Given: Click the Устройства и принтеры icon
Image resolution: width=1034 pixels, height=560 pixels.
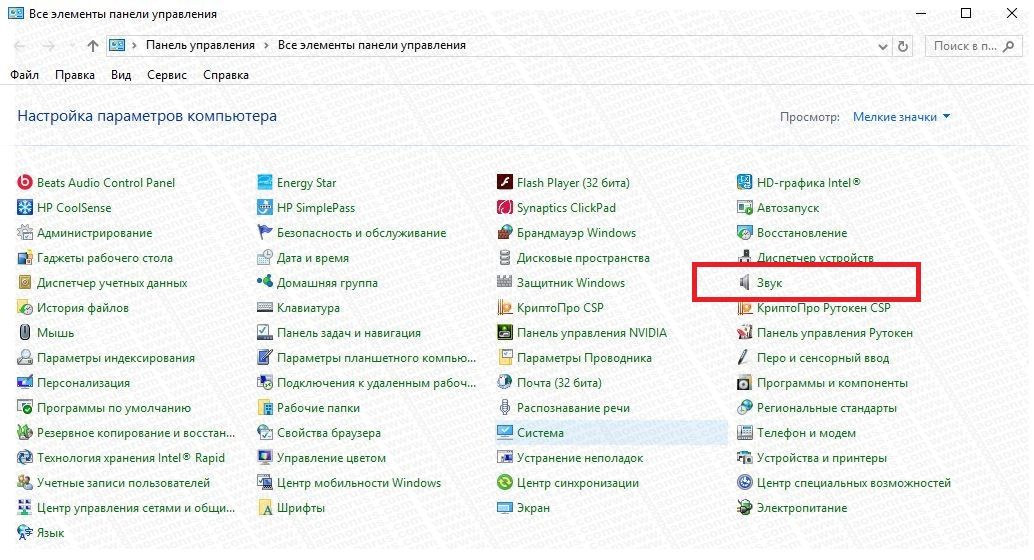Looking at the screenshot, I should tap(745, 458).
